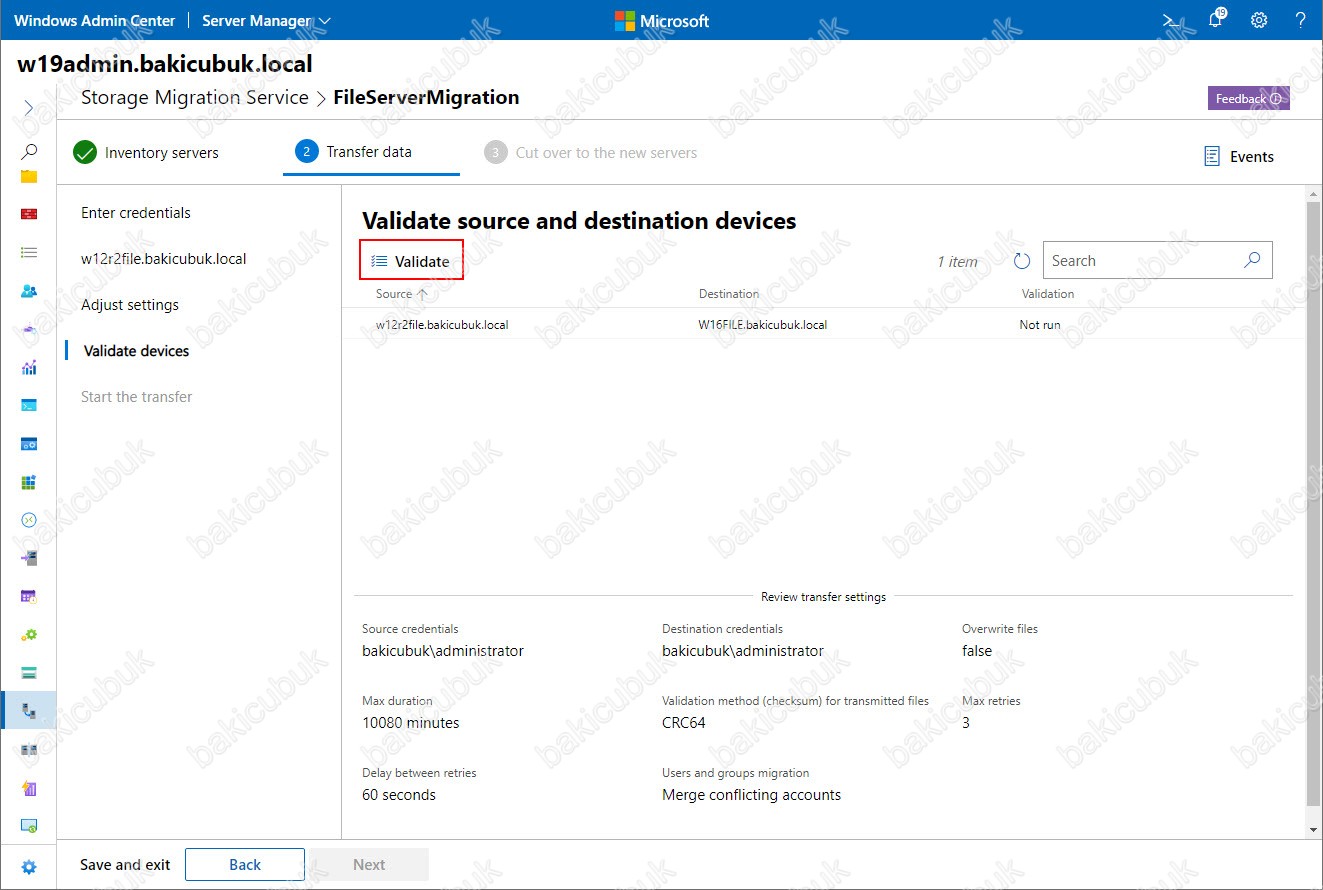Screen dimensions: 1323x890
Task: Open the Services green gears icon
Action: (x=29, y=635)
